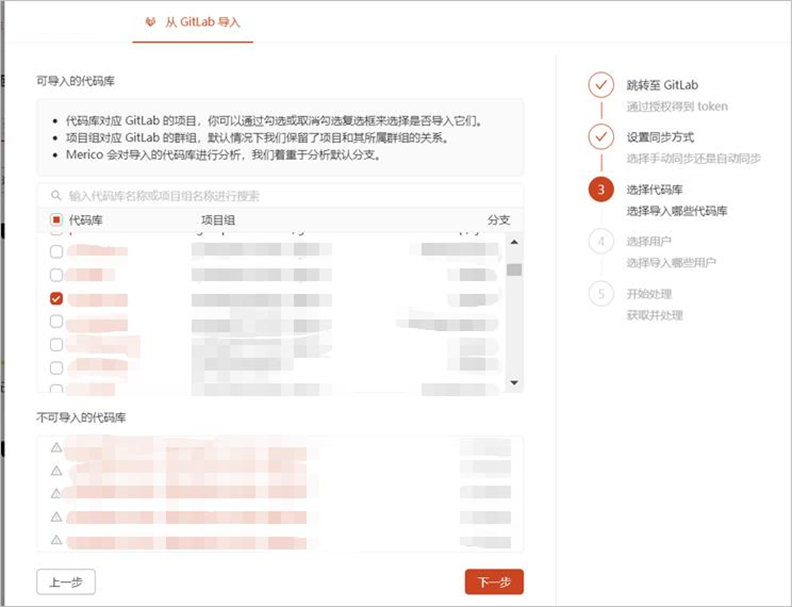Click the 开始处理 step title
This screenshot has width=792, height=607.
click(649, 293)
